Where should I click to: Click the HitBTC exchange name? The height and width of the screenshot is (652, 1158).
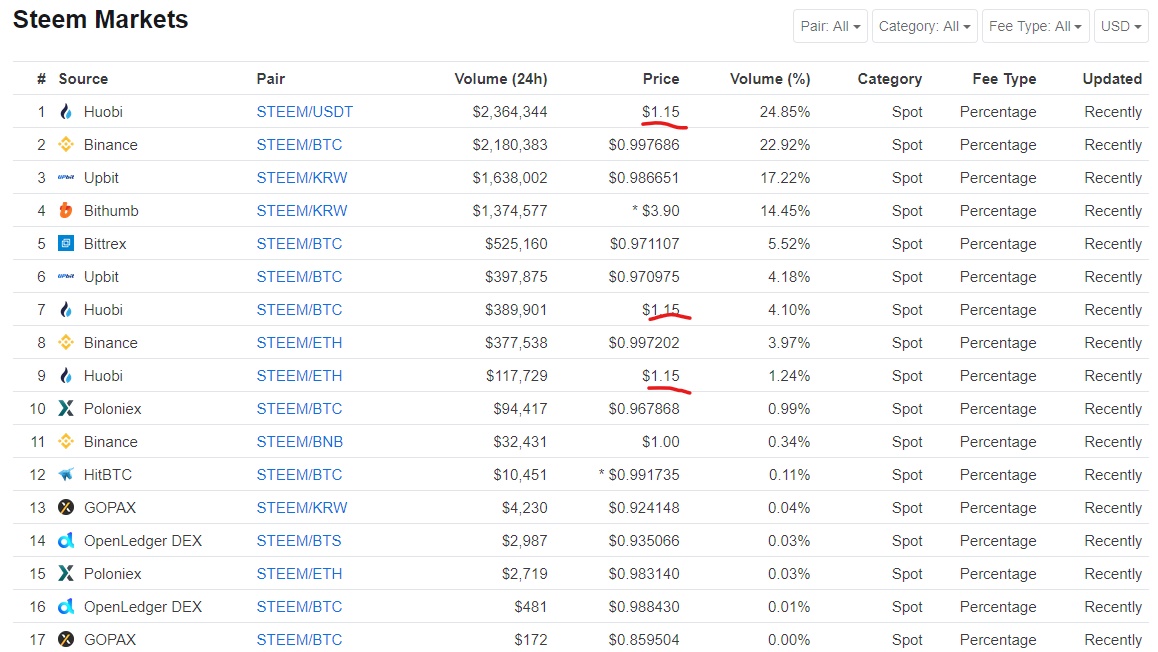[107, 474]
